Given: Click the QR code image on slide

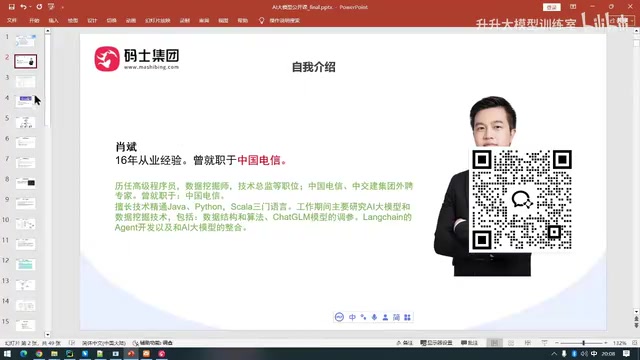Looking at the screenshot, I should (x=522, y=200).
